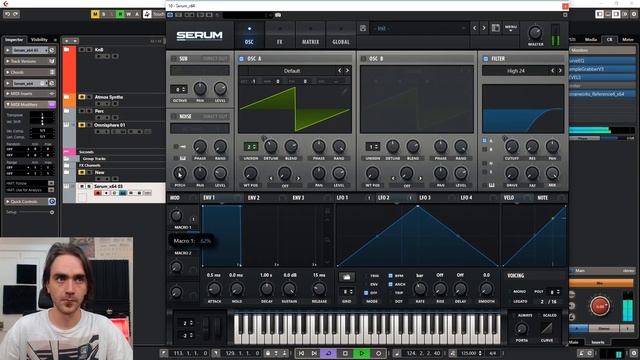Select next wavetable in OSC A
The height and width of the screenshot is (360, 640).
click(347, 71)
